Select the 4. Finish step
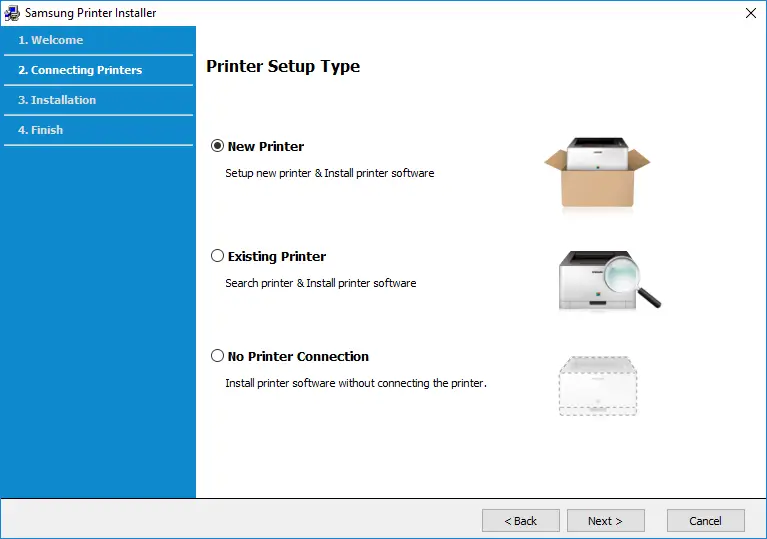767x539 pixels. coord(40,130)
